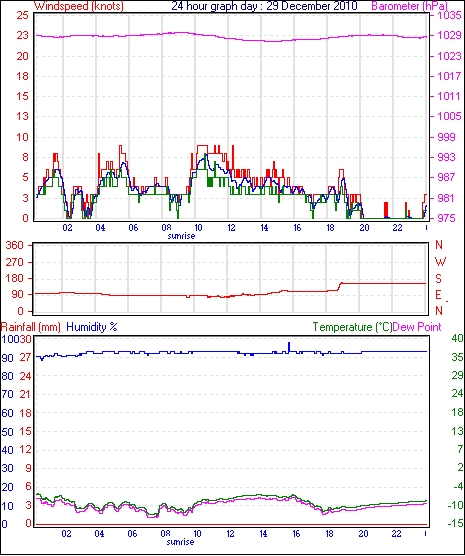Click the 360 wind direction axis value
Image resolution: width=465 pixels, height=556 pixels.
click(x=15, y=245)
